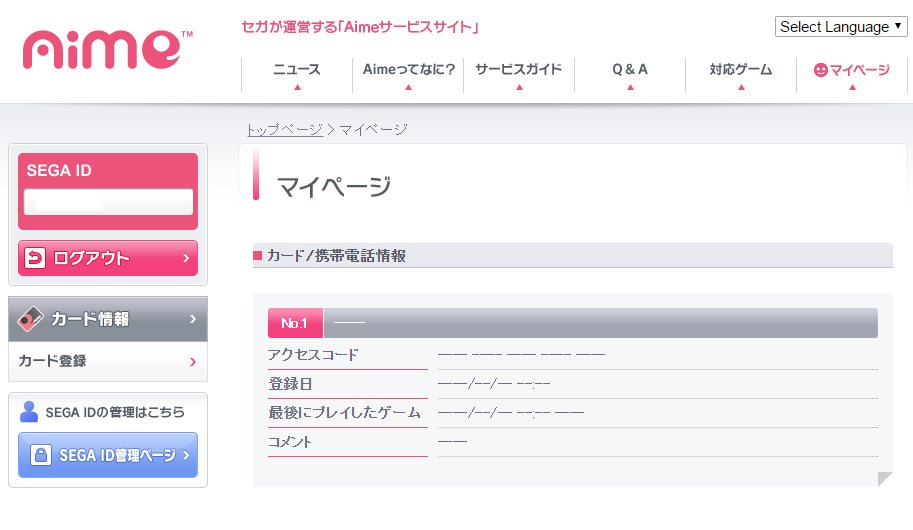Open the 対応ゲーム menu item
This screenshot has width=913, height=530.
tap(741, 75)
